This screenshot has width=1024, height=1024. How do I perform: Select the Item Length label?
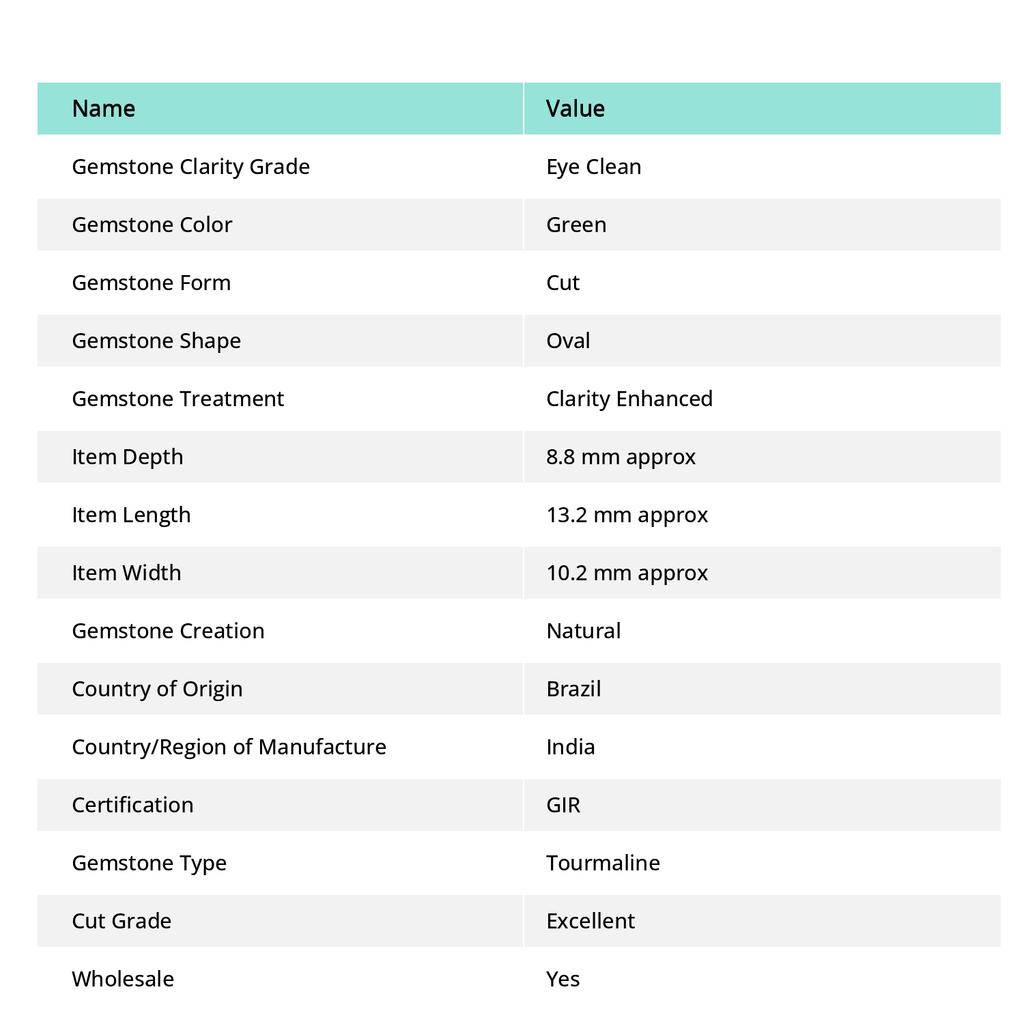point(131,515)
